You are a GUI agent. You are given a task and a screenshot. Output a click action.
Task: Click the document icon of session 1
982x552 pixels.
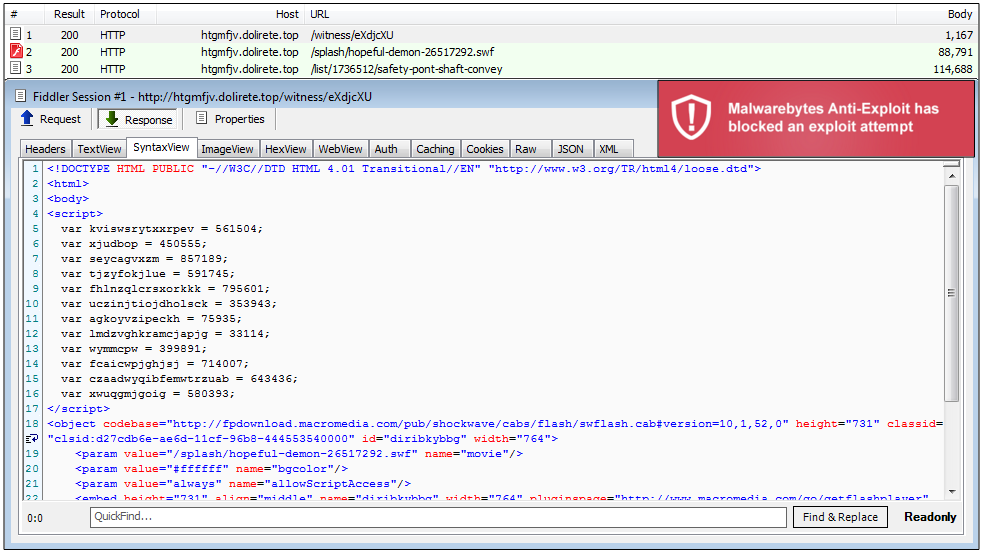pos(15,35)
